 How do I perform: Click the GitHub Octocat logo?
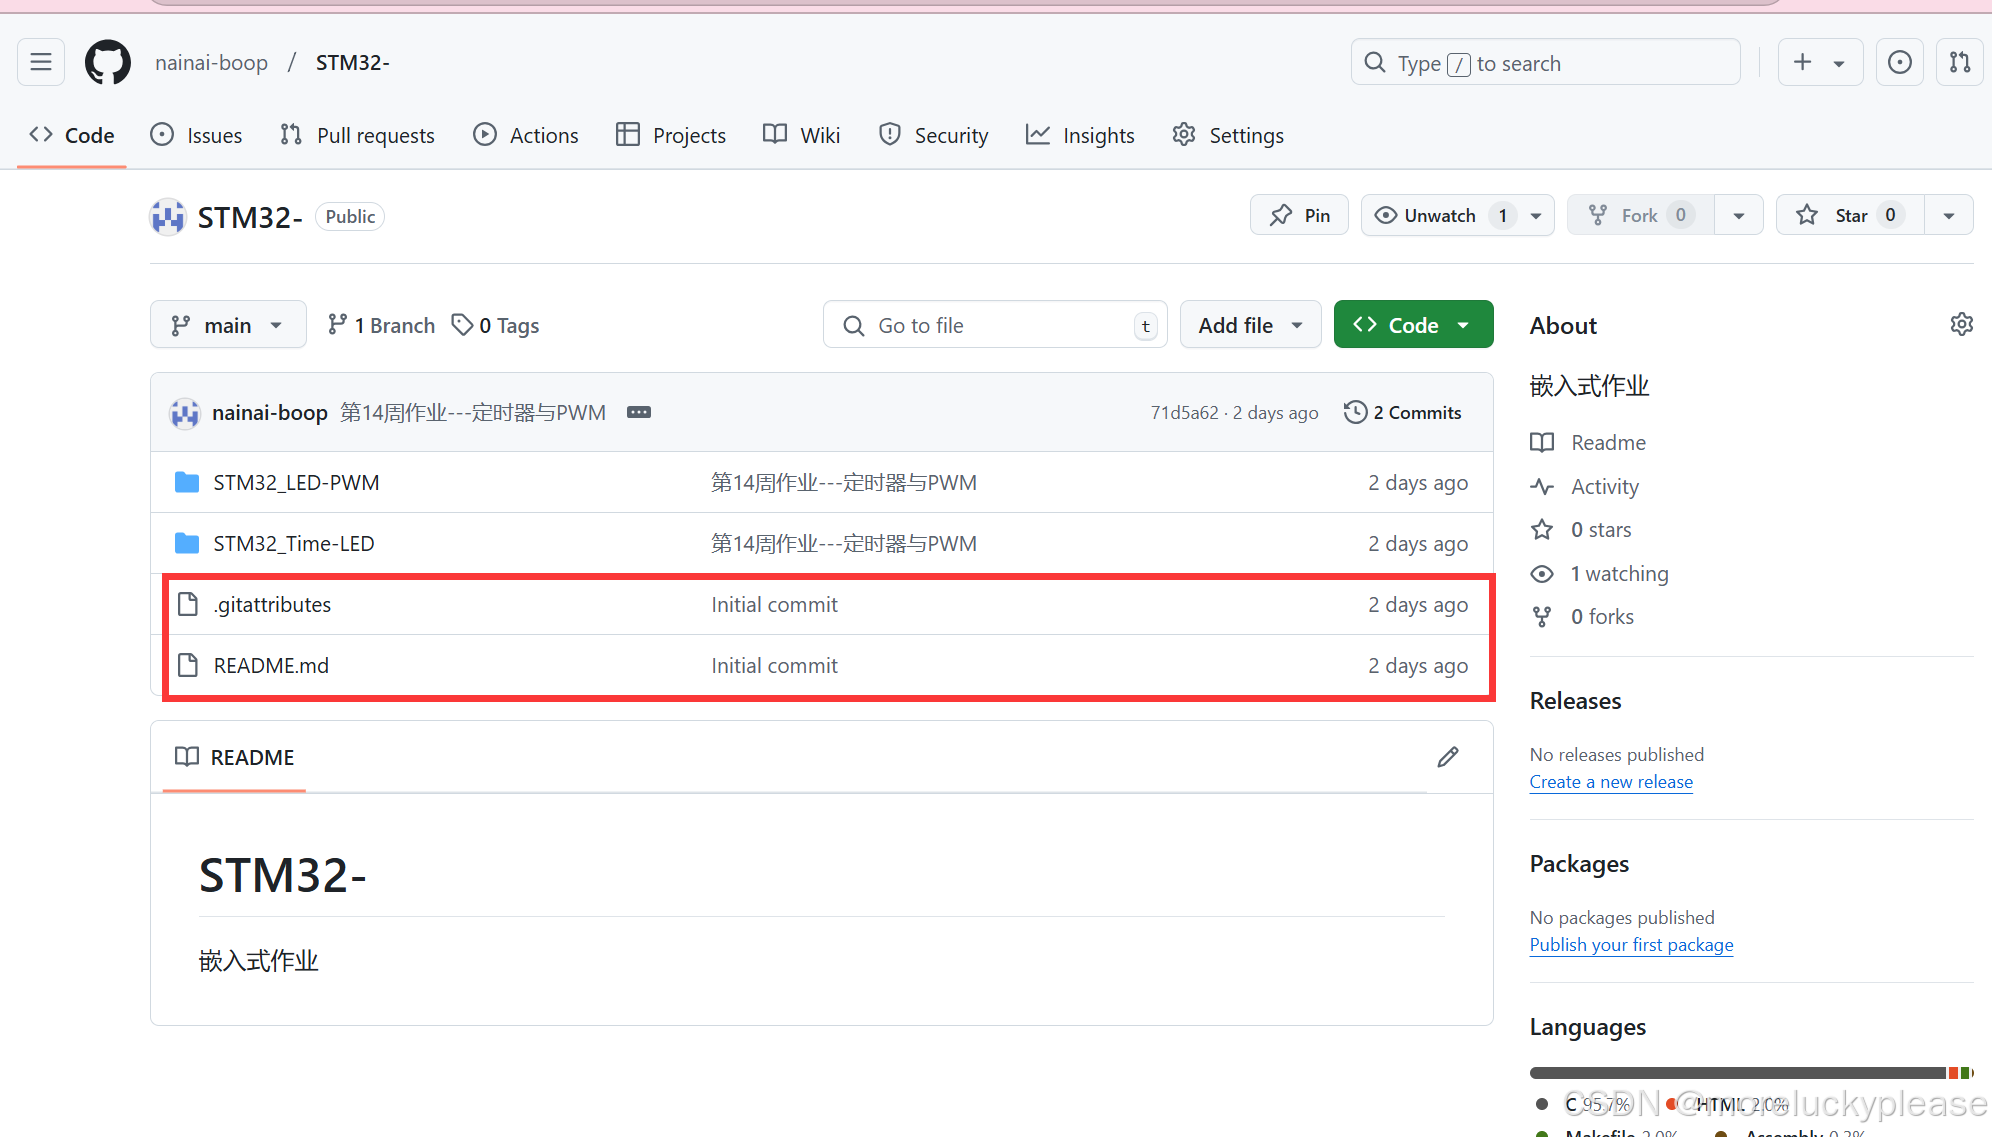(108, 63)
